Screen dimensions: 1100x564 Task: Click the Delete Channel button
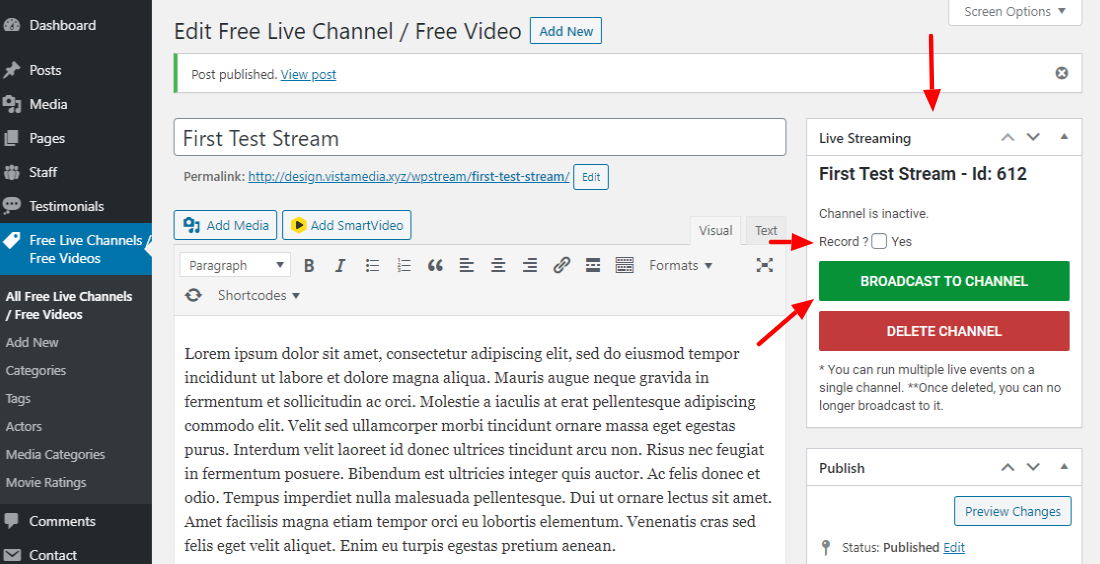(944, 331)
